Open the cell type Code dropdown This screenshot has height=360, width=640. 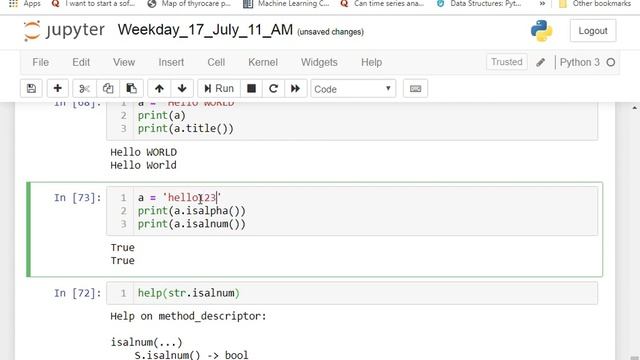(353, 89)
